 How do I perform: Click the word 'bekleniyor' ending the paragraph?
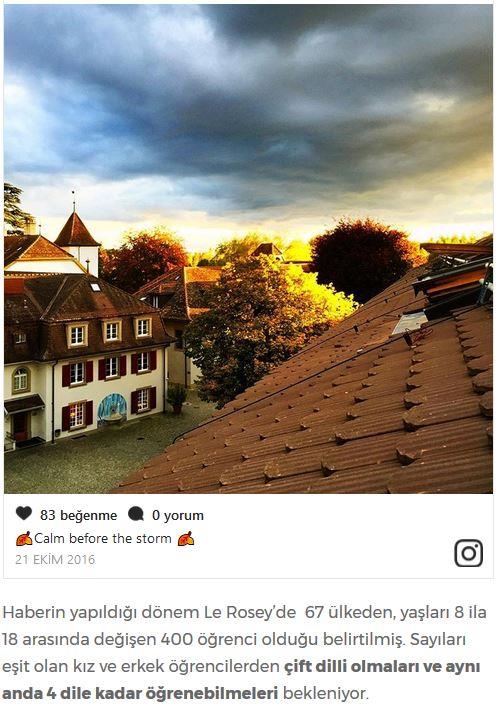[x=325, y=693]
